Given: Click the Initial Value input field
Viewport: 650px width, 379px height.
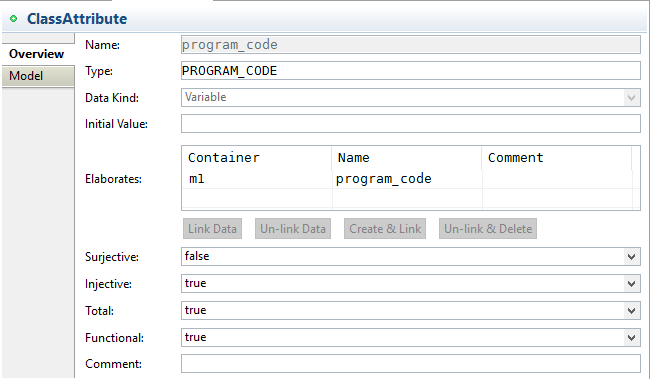Looking at the screenshot, I should coord(410,124).
